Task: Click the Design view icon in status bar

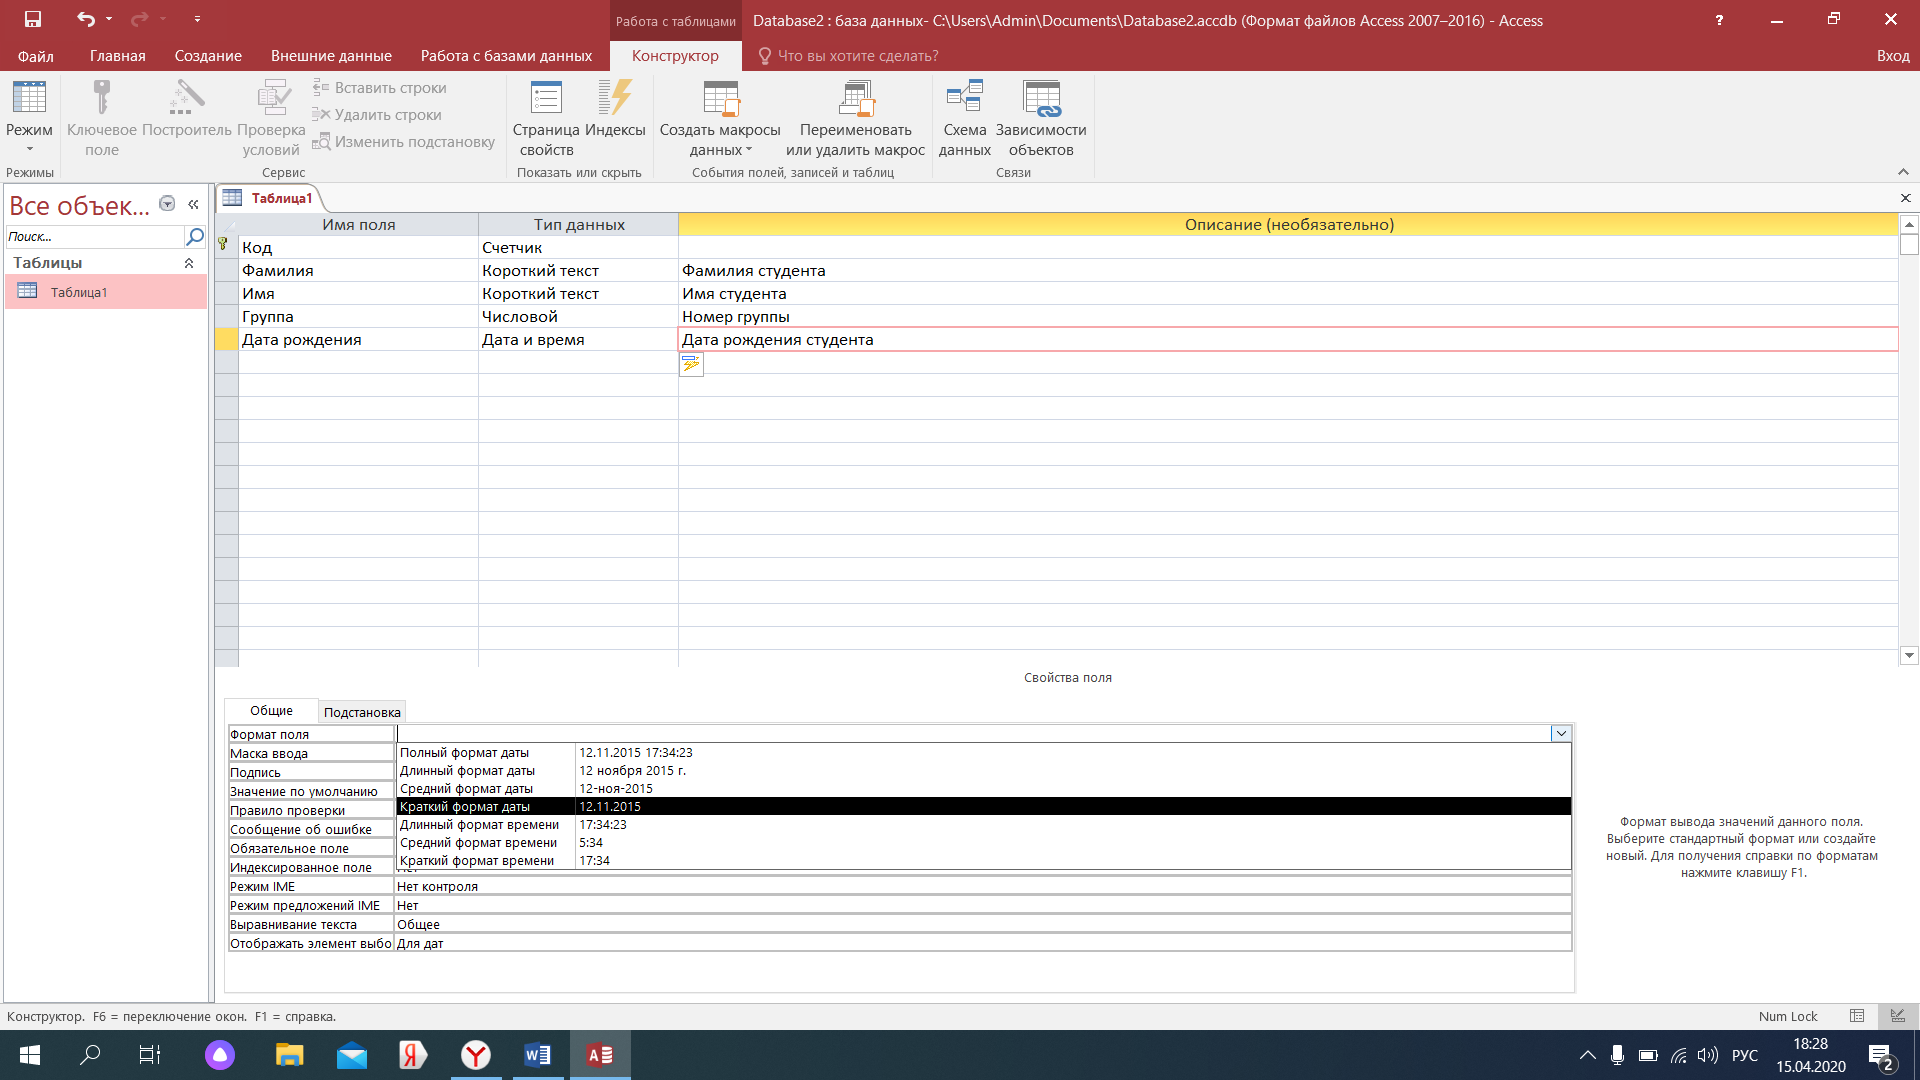Action: click(1897, 1016)
